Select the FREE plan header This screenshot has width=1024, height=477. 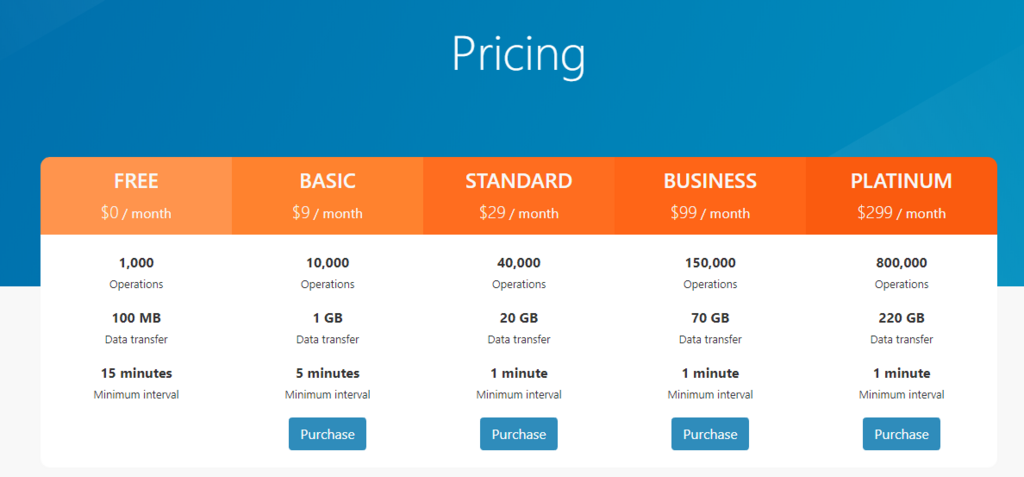pyautogui.click(x=136, y=195)
